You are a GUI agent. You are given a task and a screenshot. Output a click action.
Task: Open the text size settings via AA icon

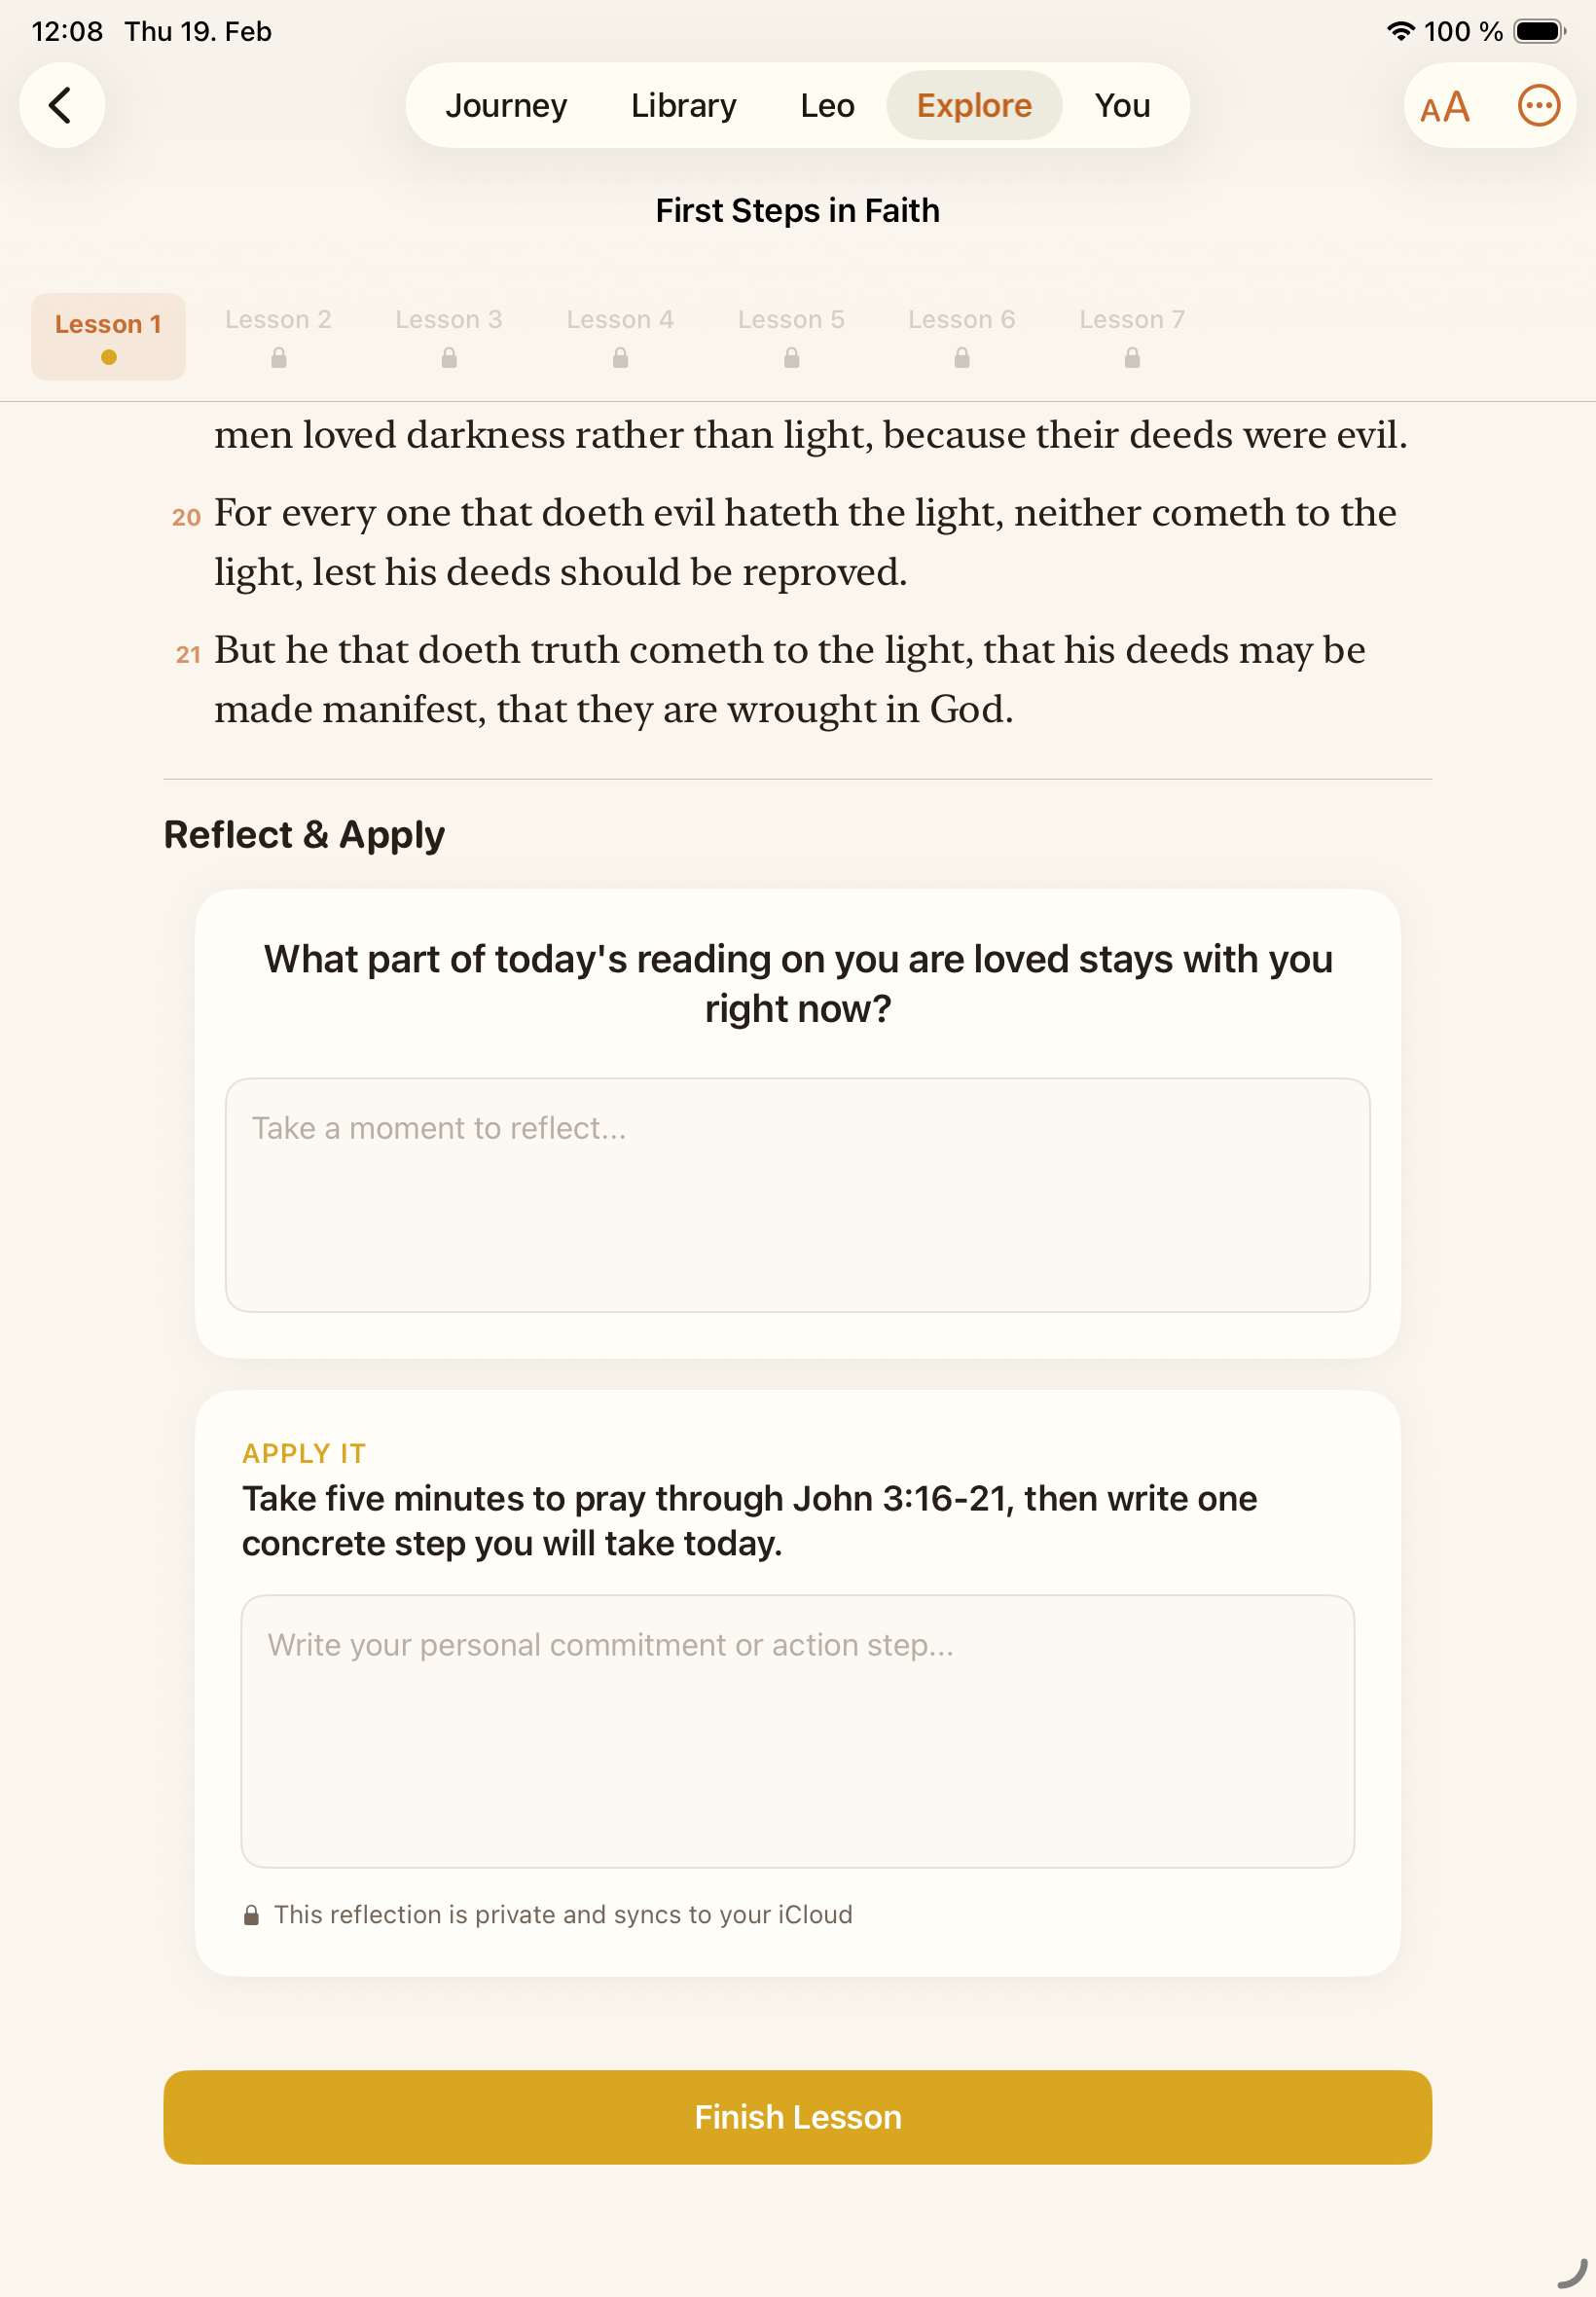coord(1444,105)
